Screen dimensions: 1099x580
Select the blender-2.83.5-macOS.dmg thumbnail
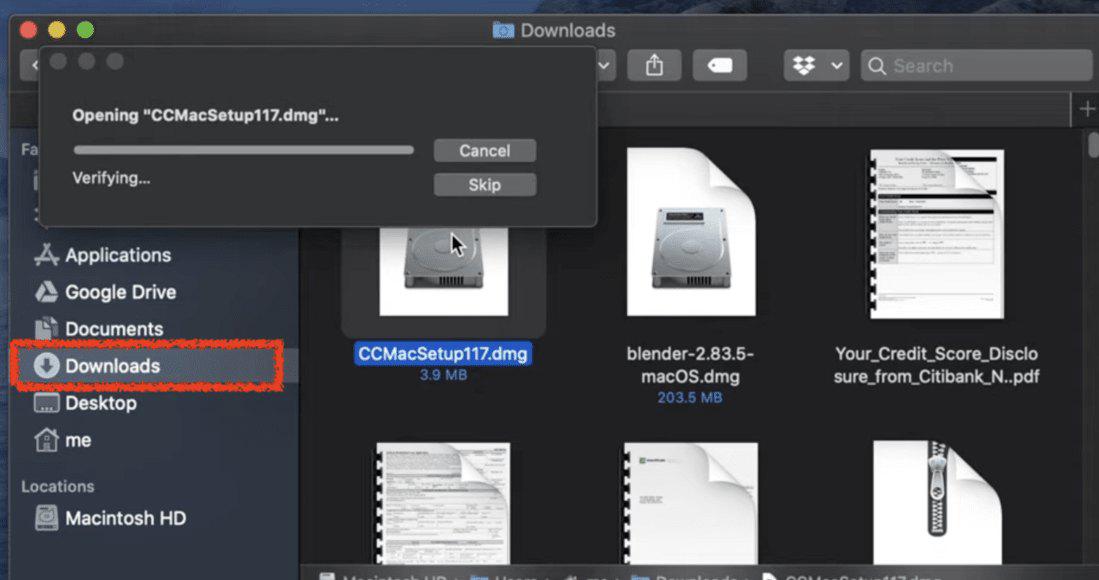point(691,232)
